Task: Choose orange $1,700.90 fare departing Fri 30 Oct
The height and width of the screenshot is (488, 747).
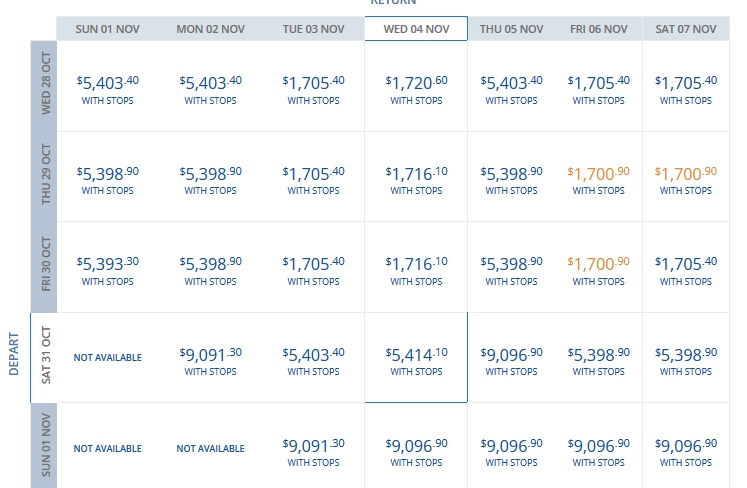Action: (x=599, y=269)
